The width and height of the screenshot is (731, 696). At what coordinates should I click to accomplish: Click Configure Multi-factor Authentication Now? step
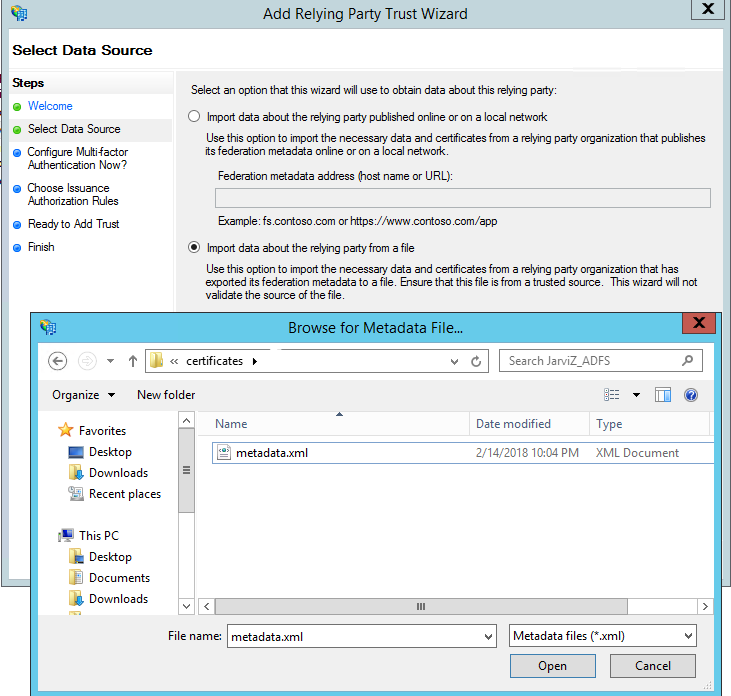77,158
